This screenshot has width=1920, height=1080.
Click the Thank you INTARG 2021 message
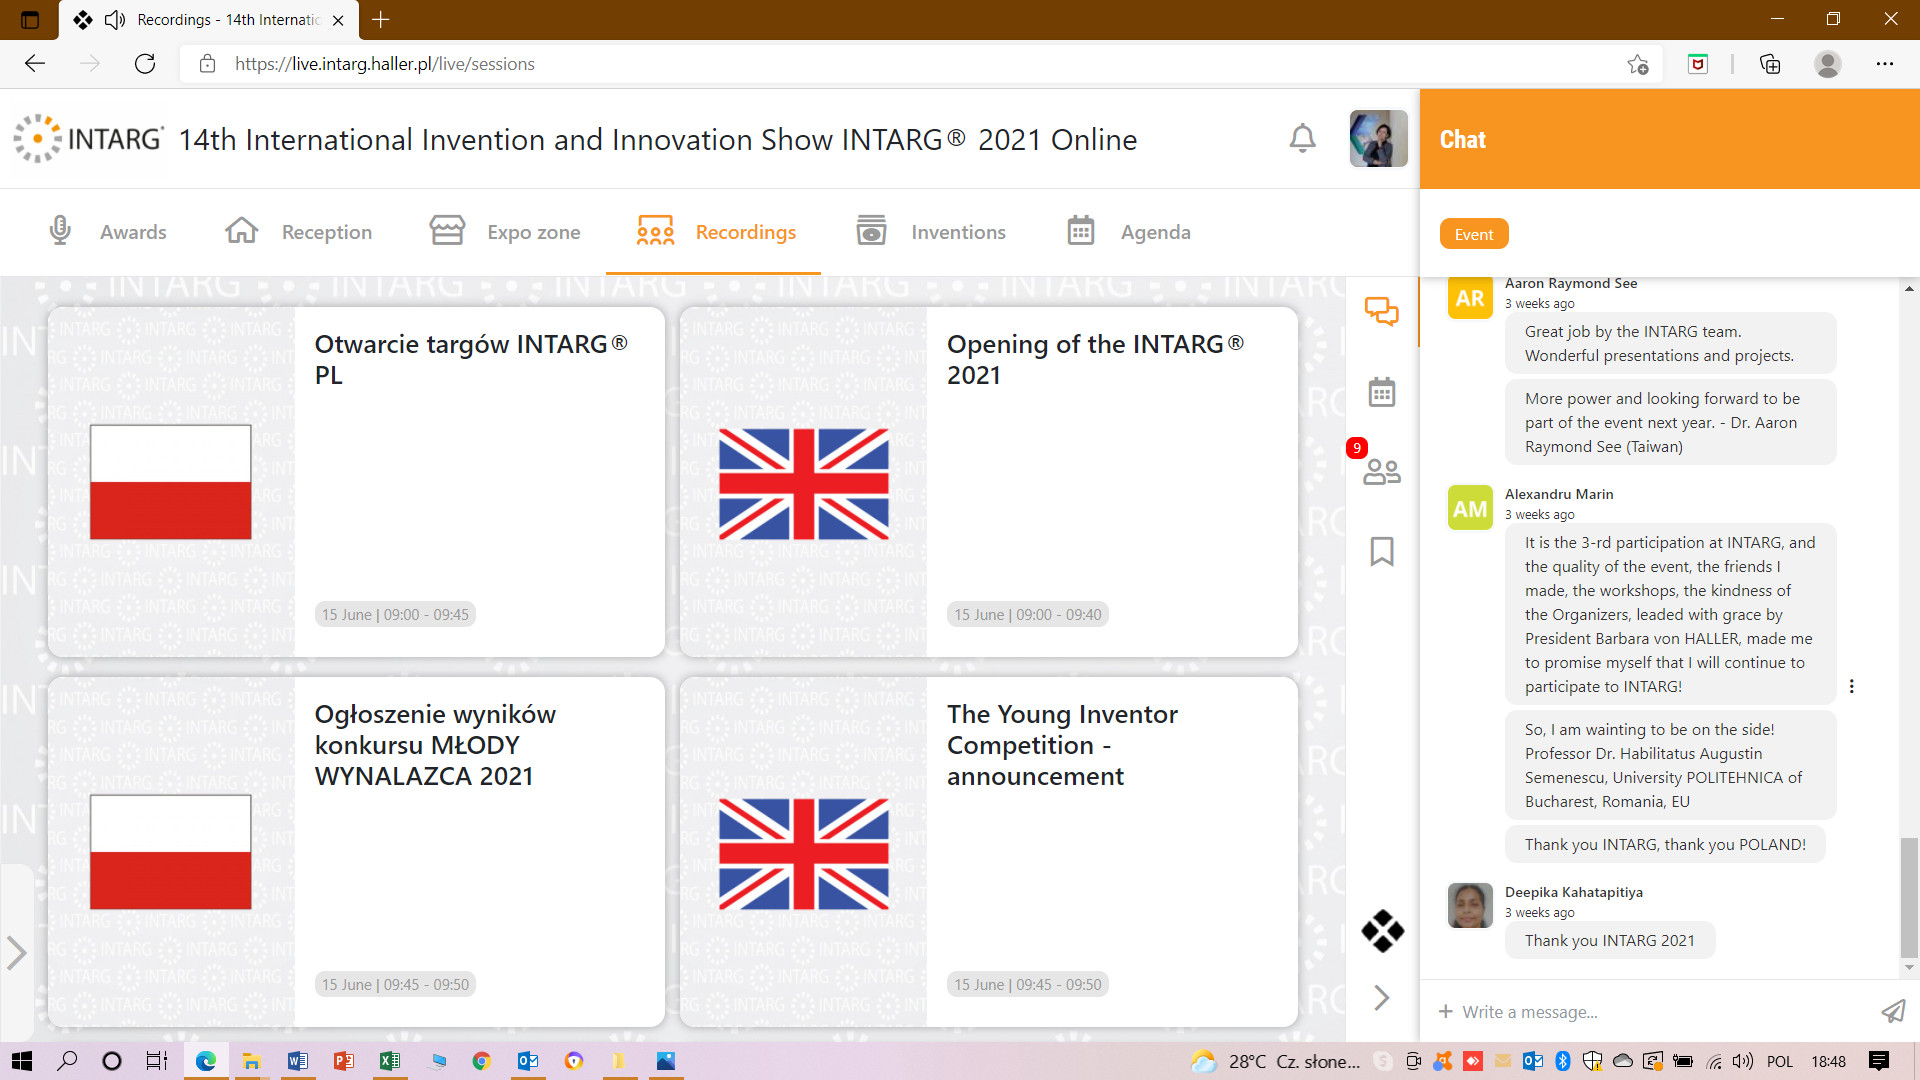(x=1609, y=940)
